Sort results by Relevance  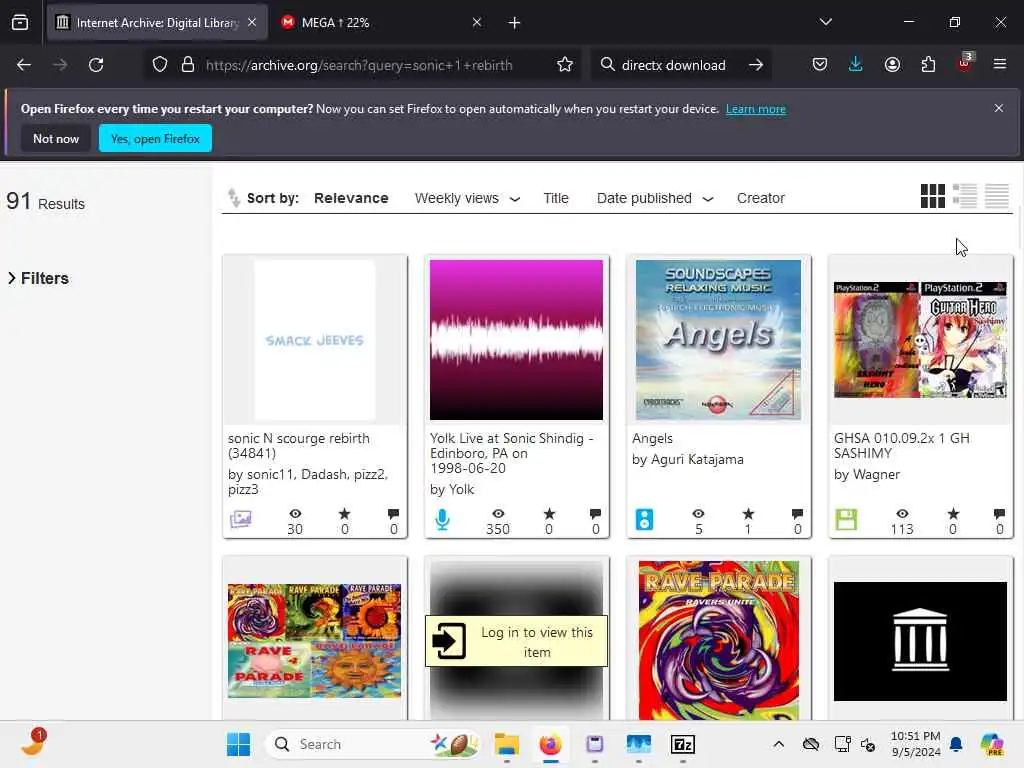(351, 198)
